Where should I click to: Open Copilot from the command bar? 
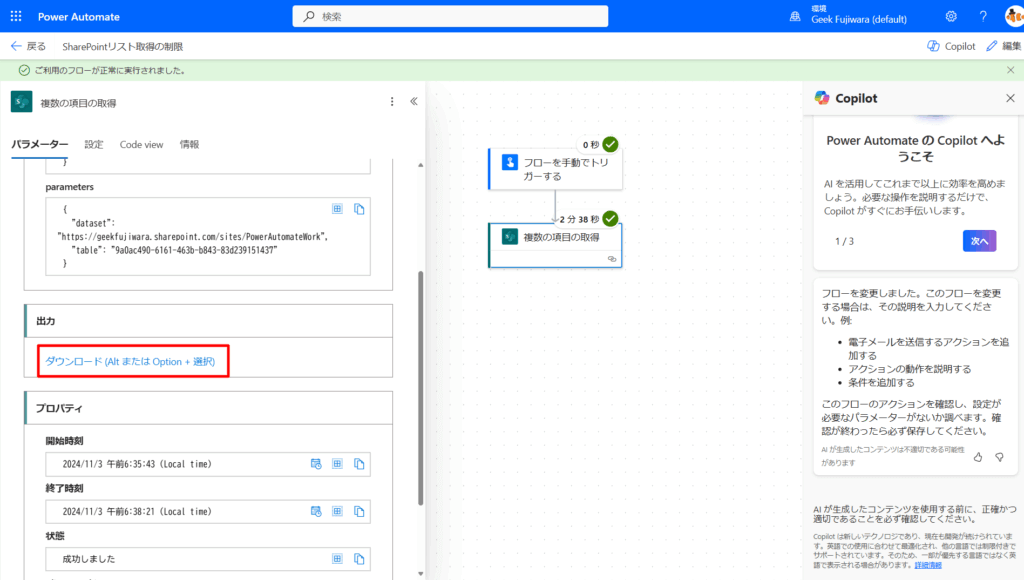951,46
